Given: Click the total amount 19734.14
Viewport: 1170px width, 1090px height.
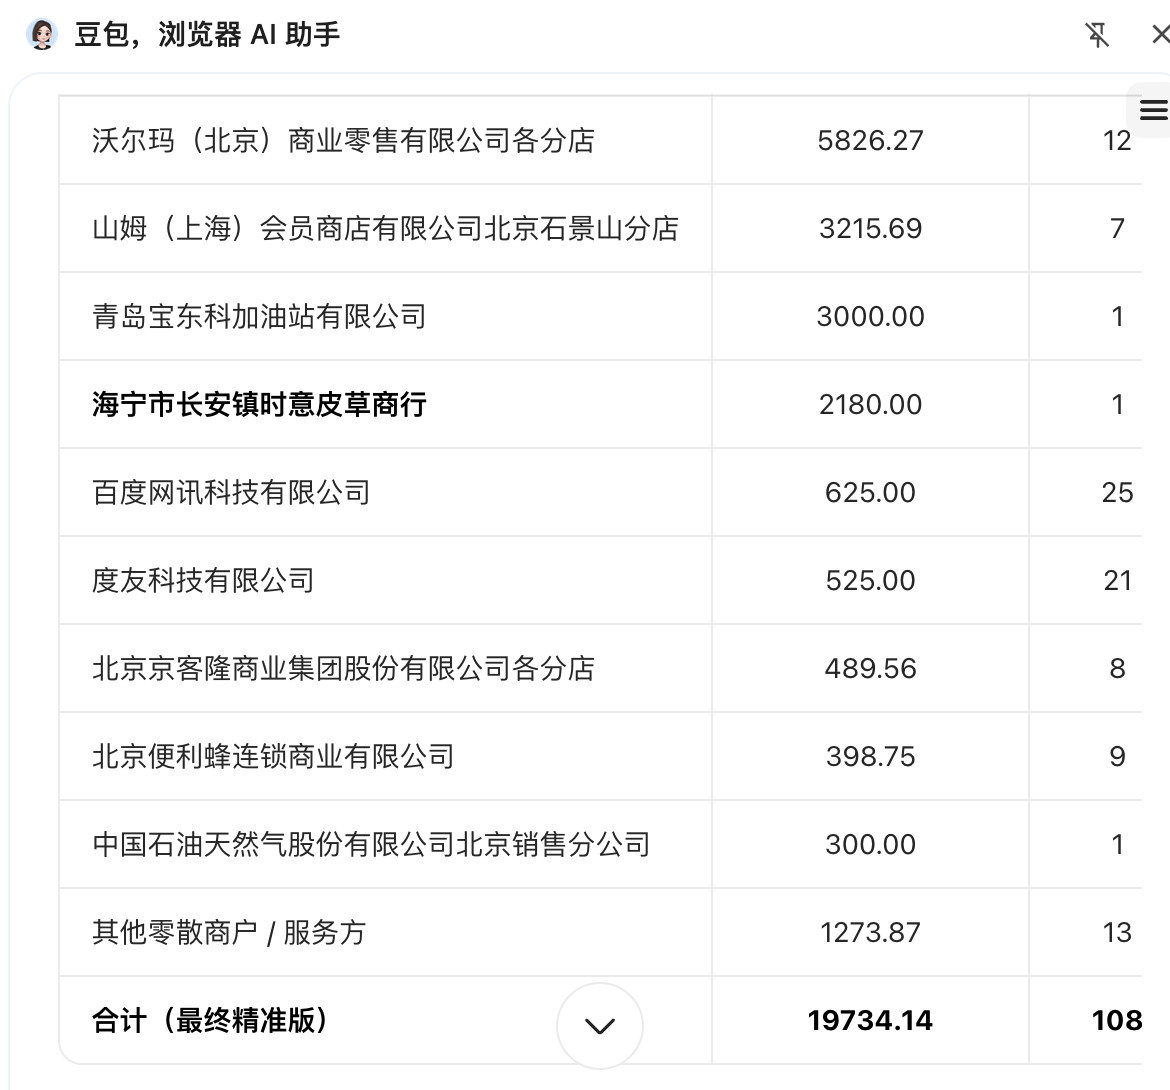Looking at the screenshot, I should coord(870,1021).
